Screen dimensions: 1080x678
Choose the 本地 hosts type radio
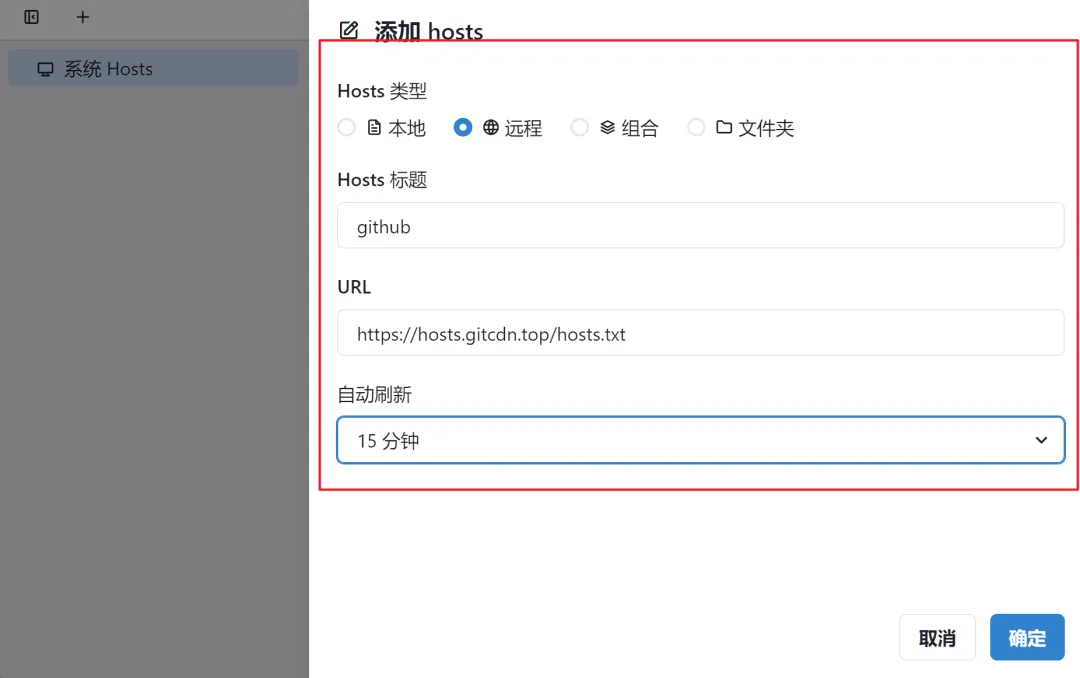coord(346,127)
